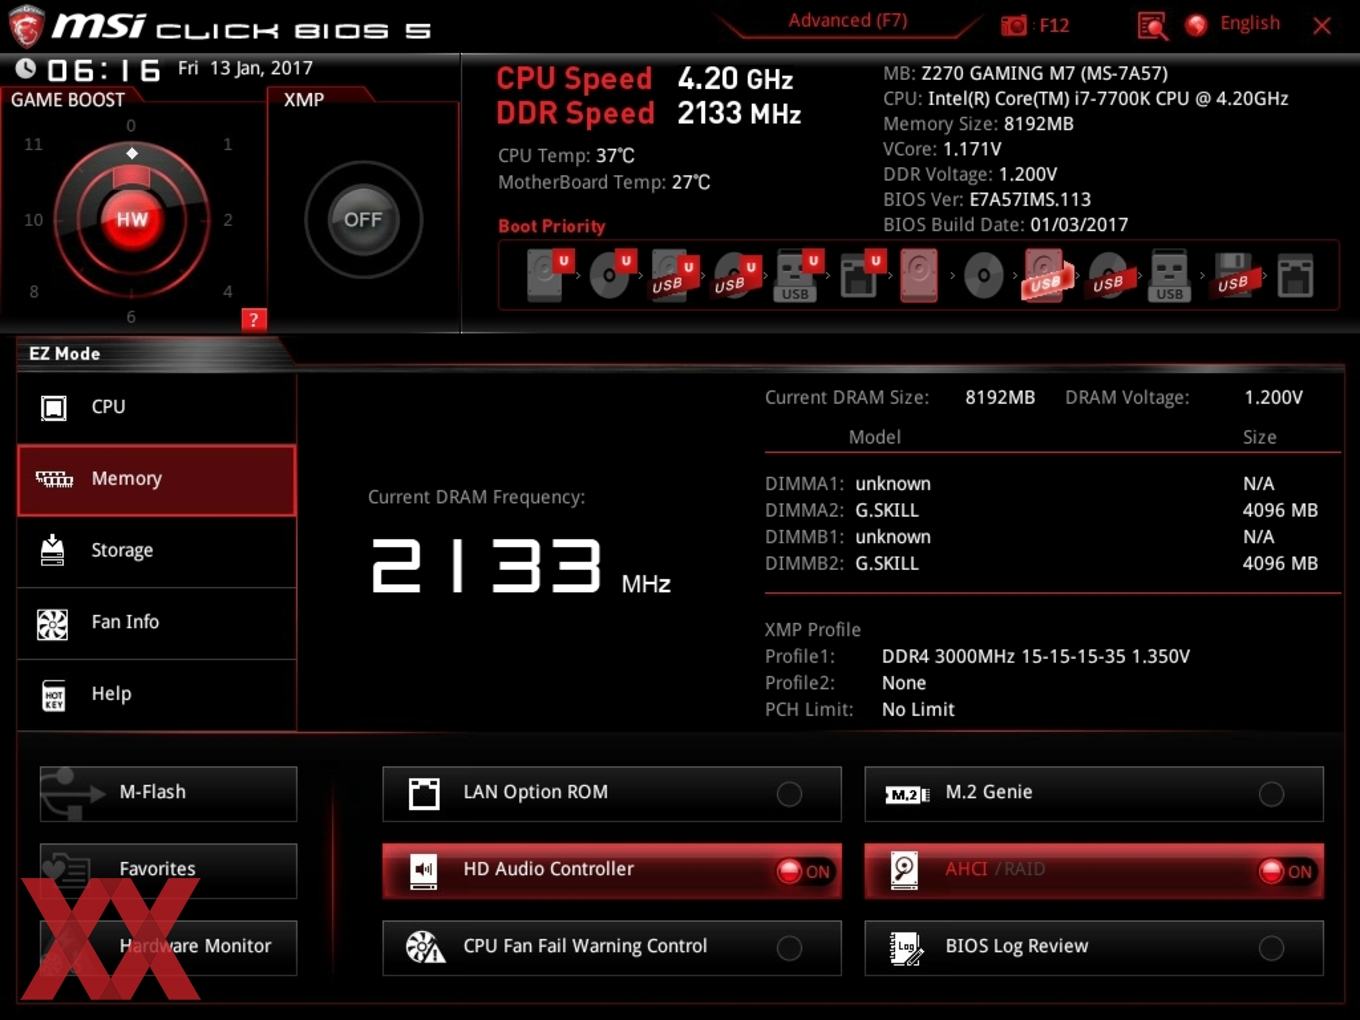Screen dimensions: 1360x1020
Task: Click the EZ Mode header label
Action: 64,354
